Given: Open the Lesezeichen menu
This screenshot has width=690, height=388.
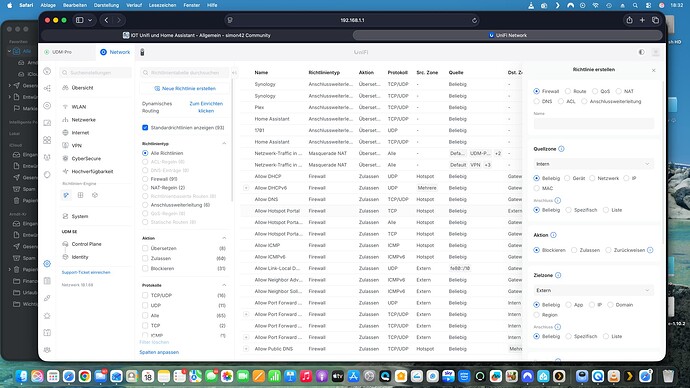Looking at the screenshot, I should (162, 5).
